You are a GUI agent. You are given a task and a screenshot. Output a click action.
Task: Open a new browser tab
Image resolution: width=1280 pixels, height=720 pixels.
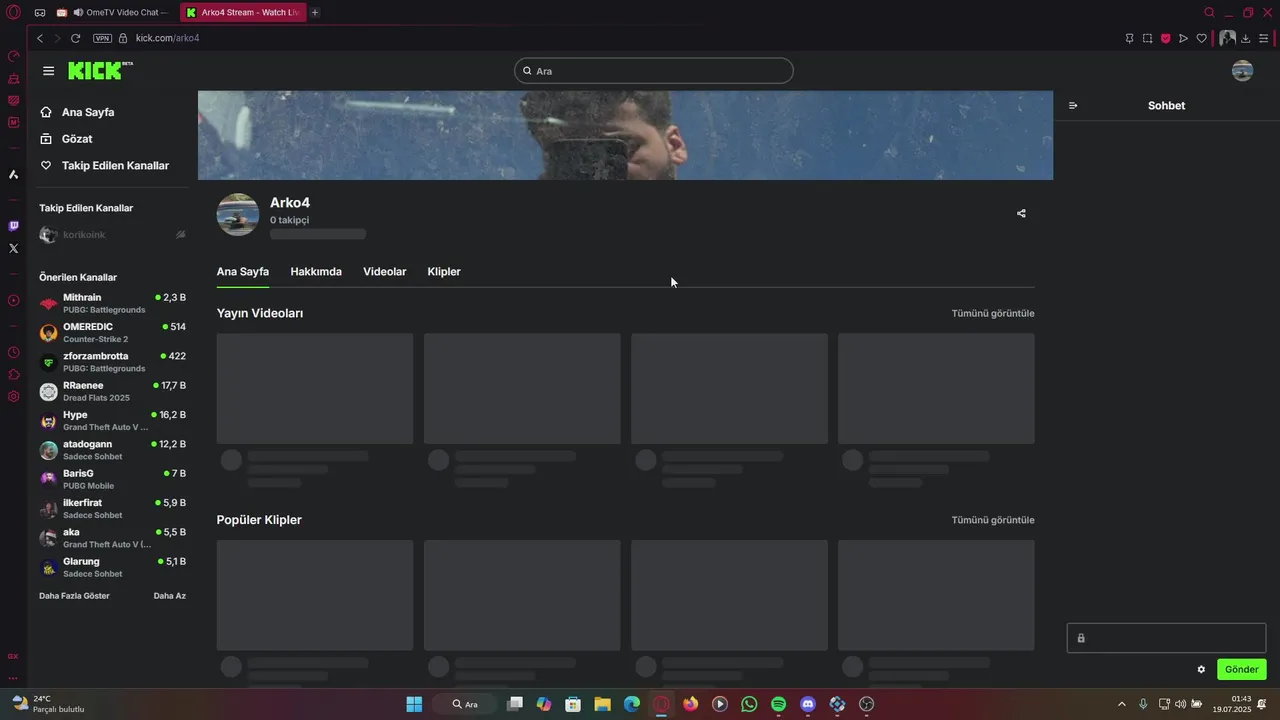coord(315,13)
